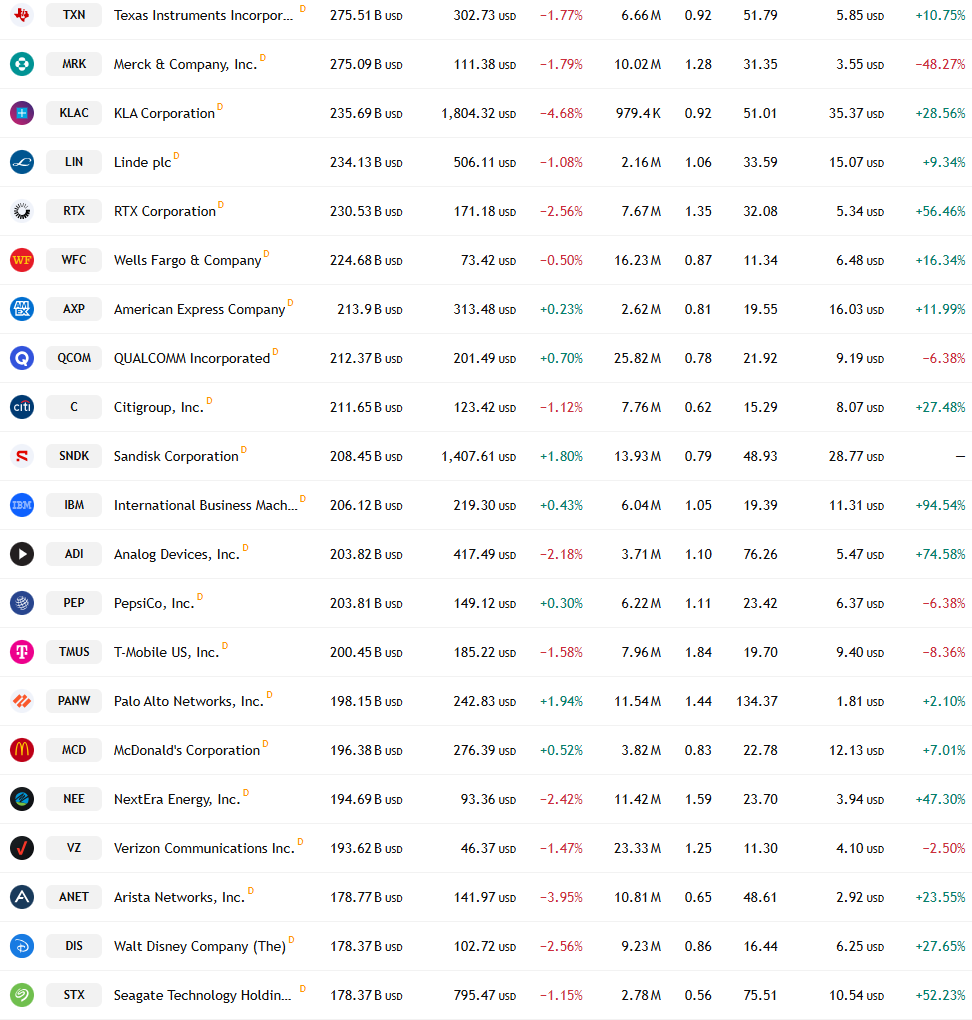Image resolution: width=972 pixels, height=1020 pixels.
Task: Click the American Express logo icon
Action: 21,308
